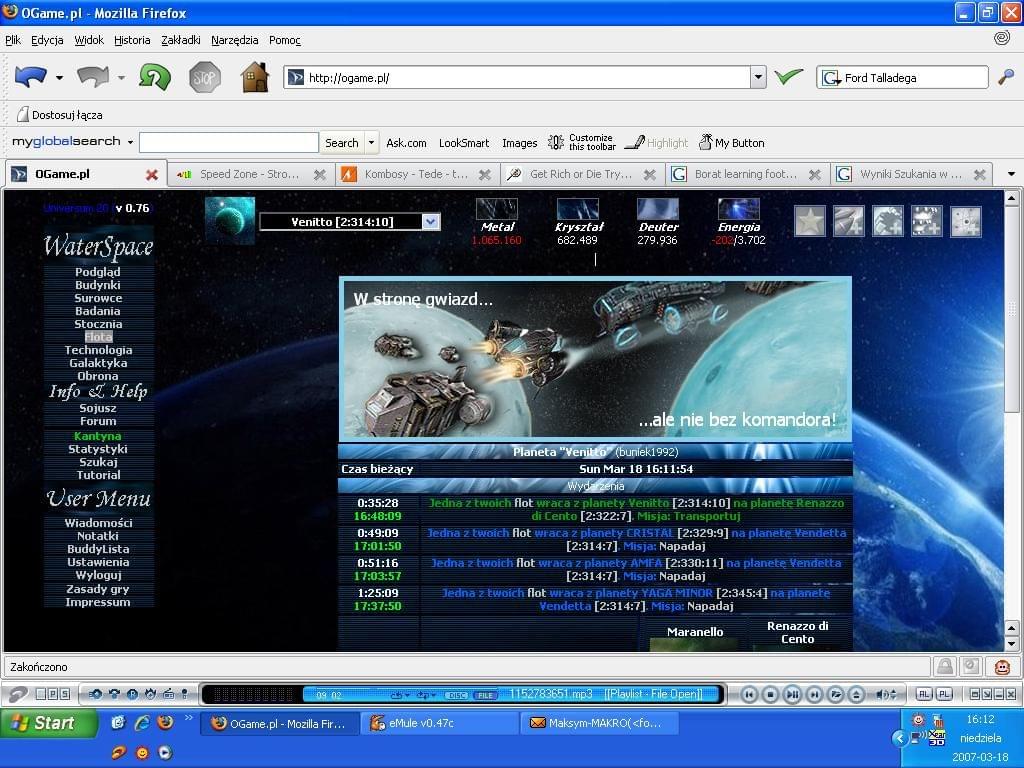
Task: Open the Search button dropdown arrow
Action: [x=371, y=142]
